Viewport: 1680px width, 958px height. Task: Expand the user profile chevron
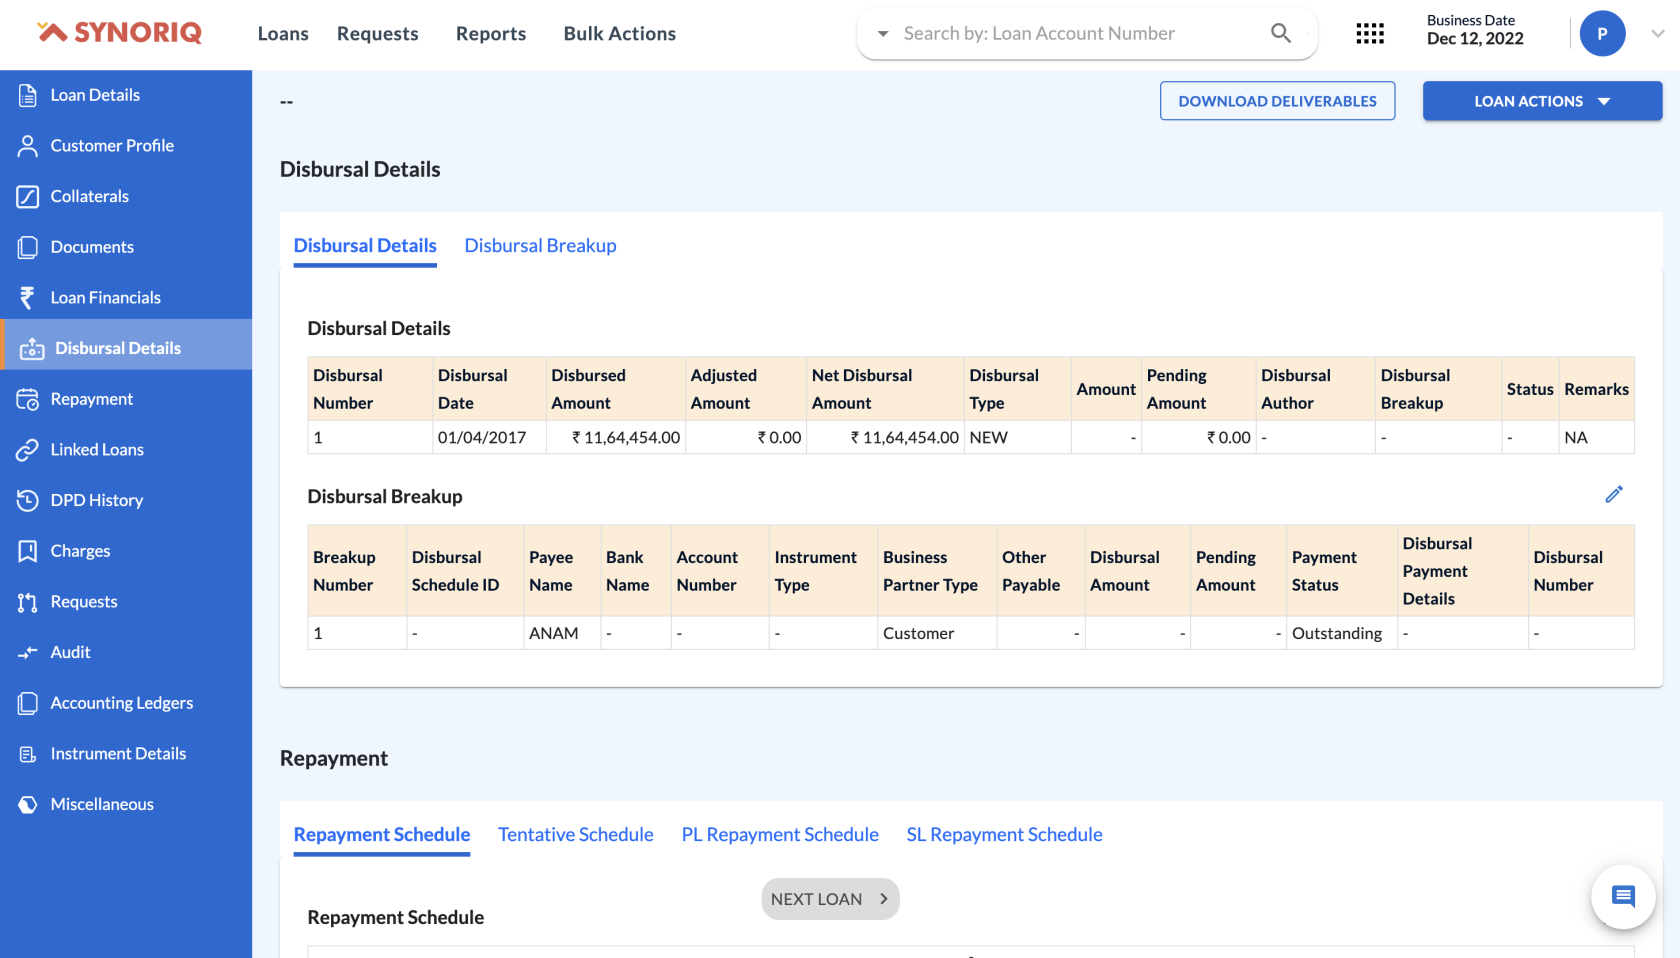coord(1657,34)
